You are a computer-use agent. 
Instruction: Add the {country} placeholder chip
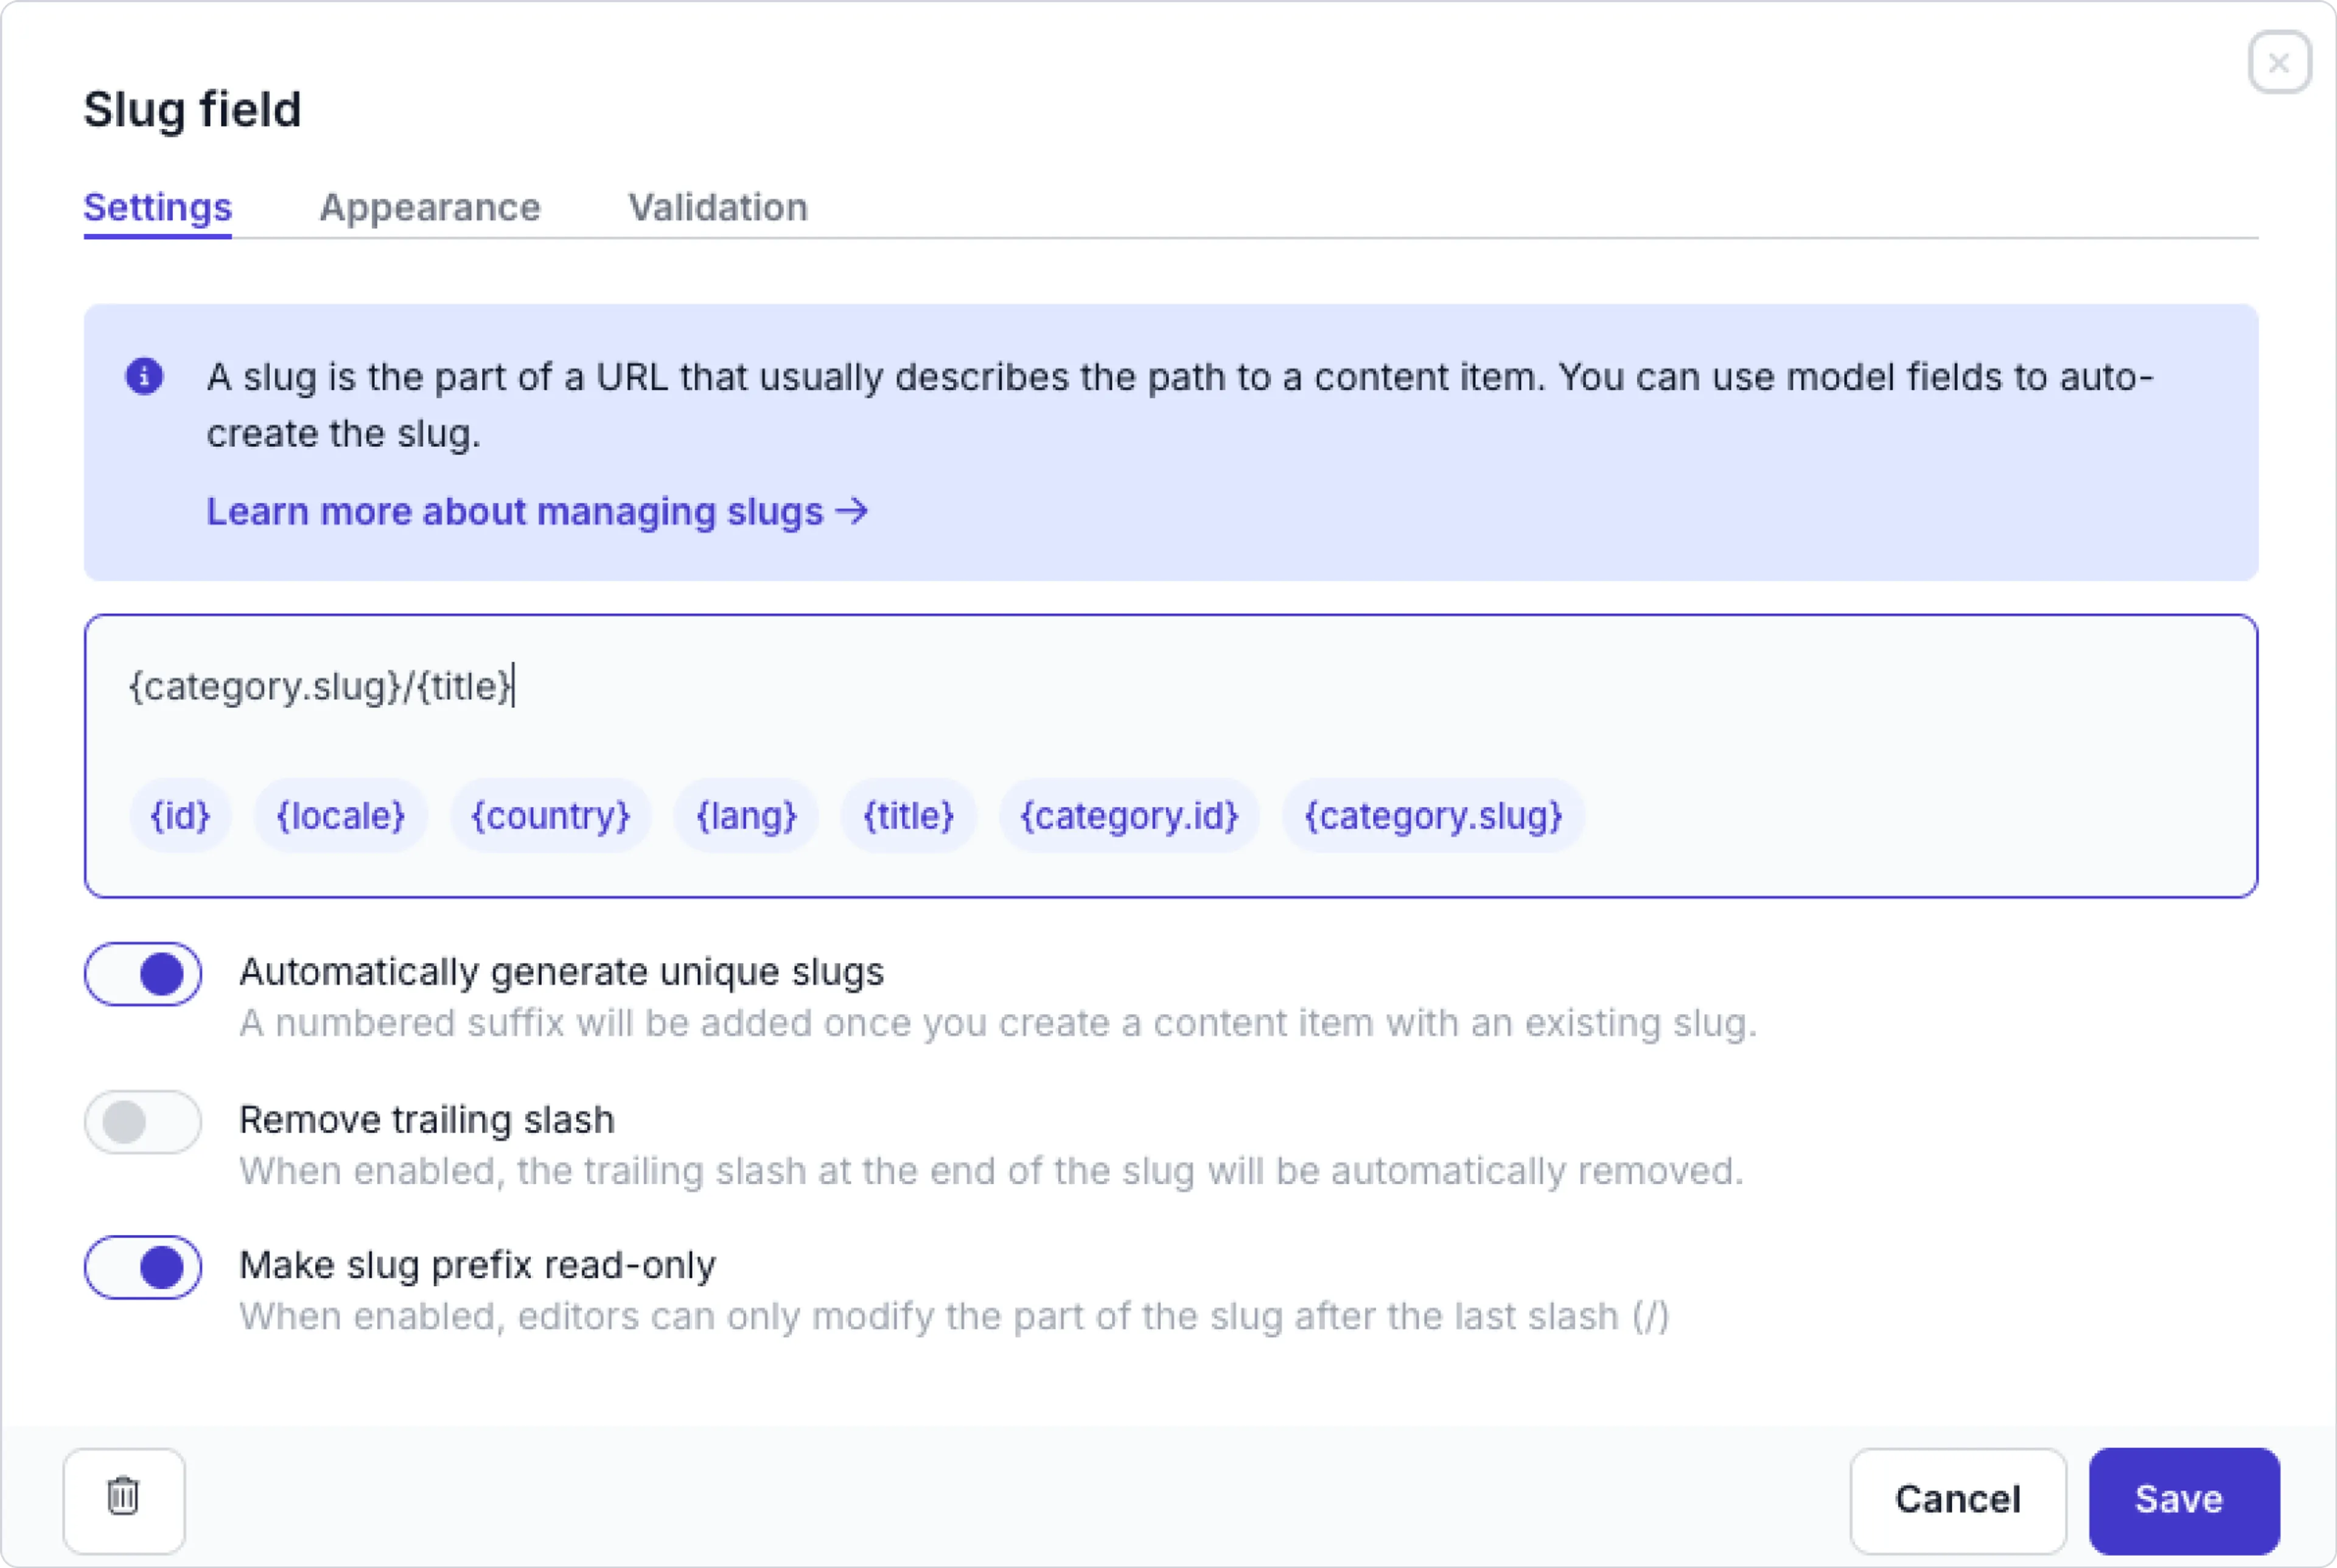pos(550,816)
